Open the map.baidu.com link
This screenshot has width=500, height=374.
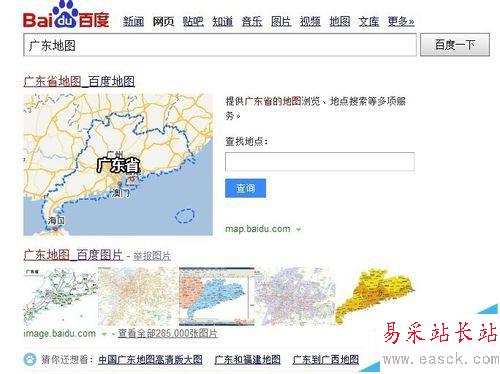[x=258, y=229]
